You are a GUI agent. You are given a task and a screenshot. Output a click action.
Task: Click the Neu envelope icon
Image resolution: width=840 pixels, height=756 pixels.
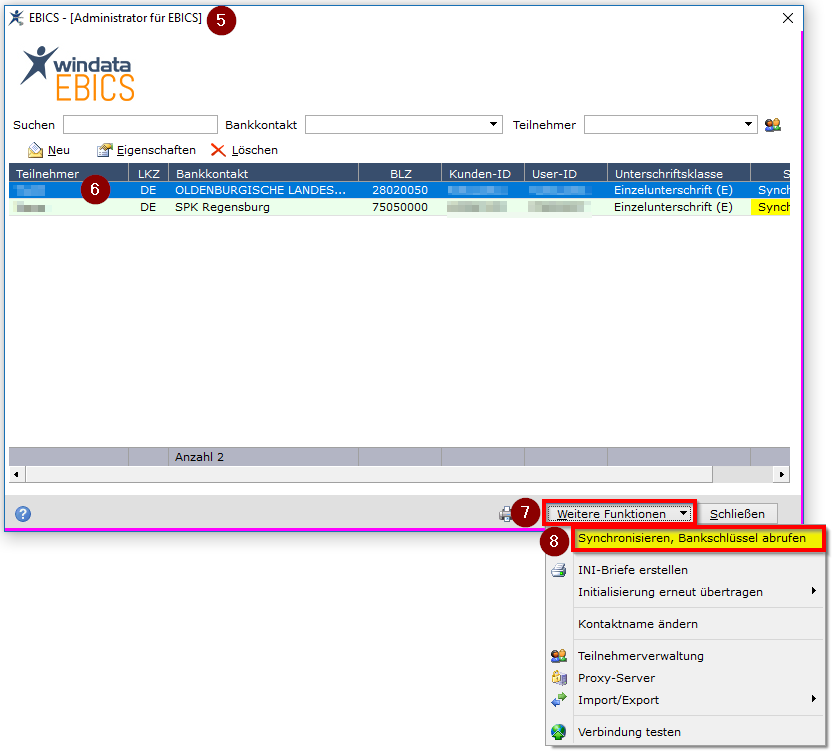pos(35,150)
